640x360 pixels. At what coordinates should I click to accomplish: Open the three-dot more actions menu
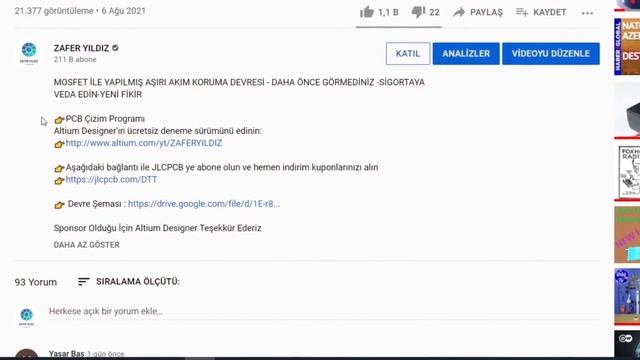pos(587,13)
